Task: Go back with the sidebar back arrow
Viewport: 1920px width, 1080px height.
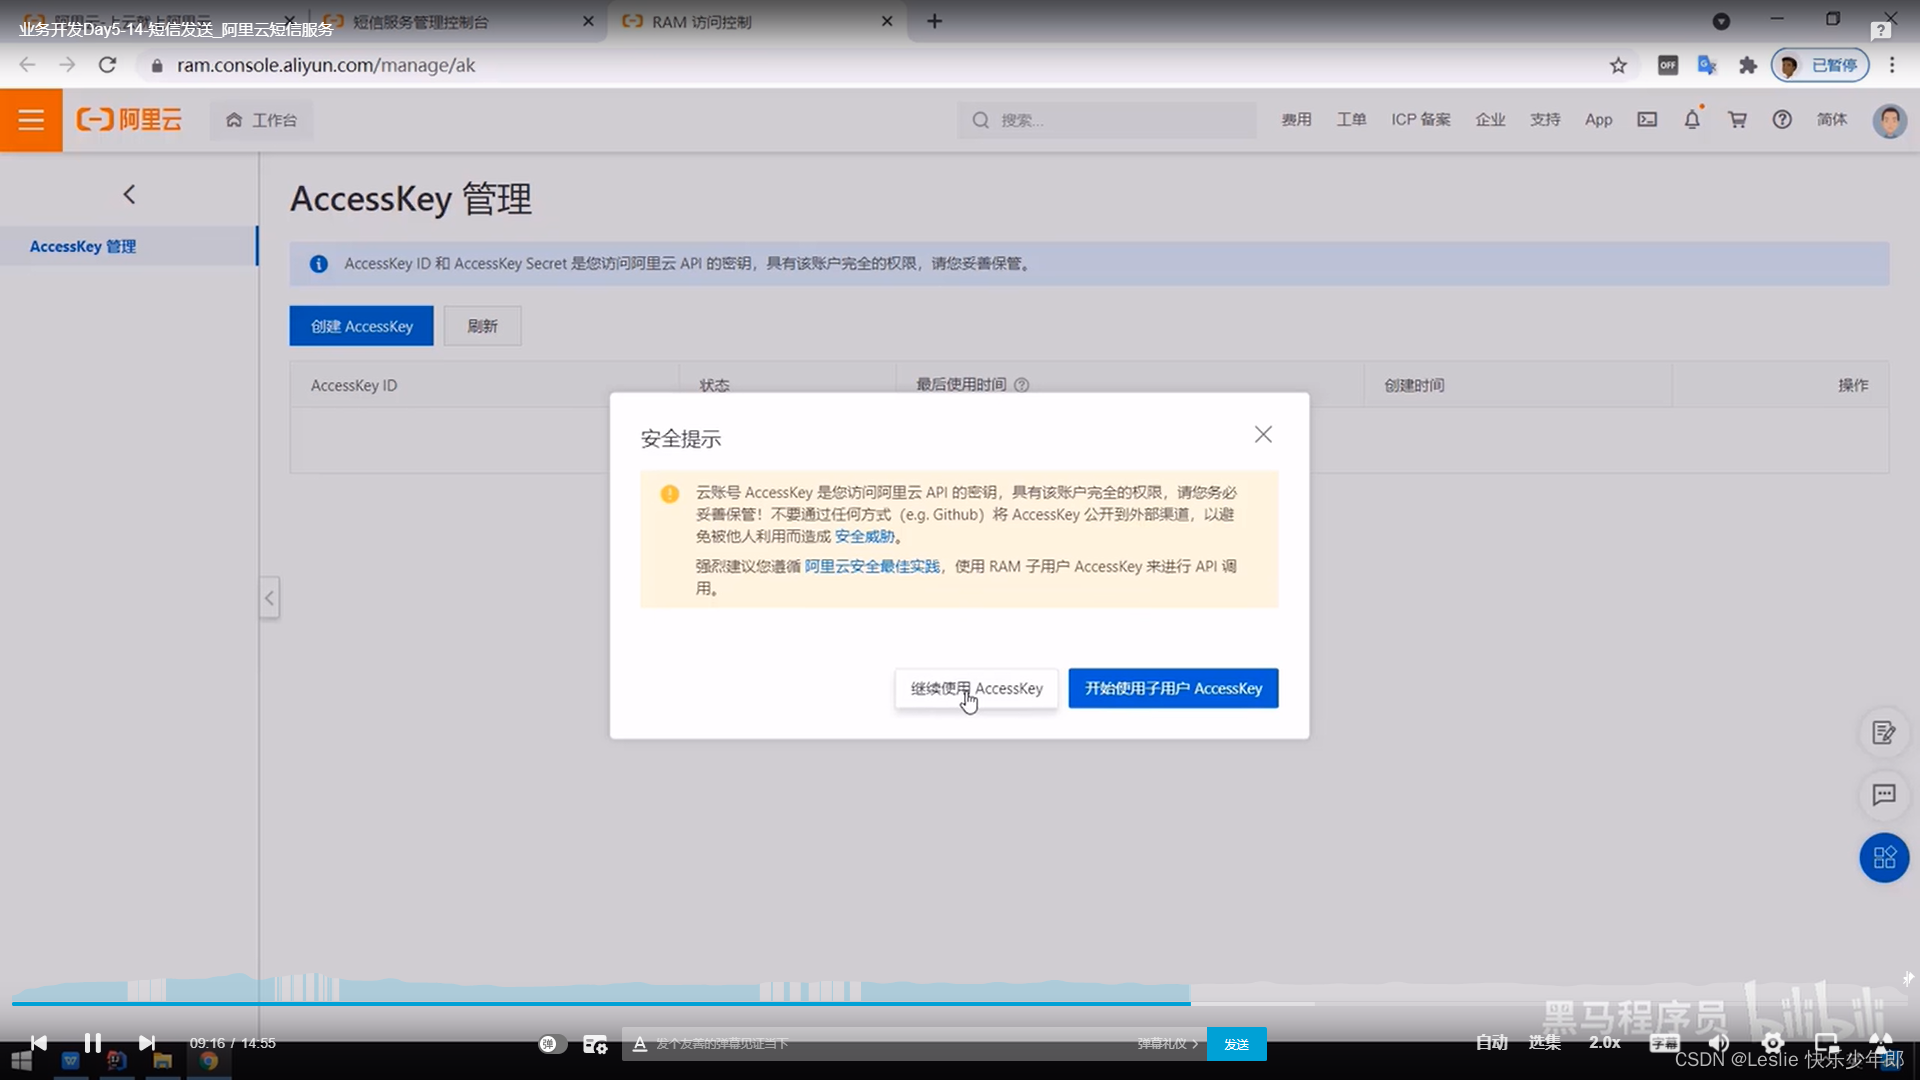Action: tap(129, 194)
